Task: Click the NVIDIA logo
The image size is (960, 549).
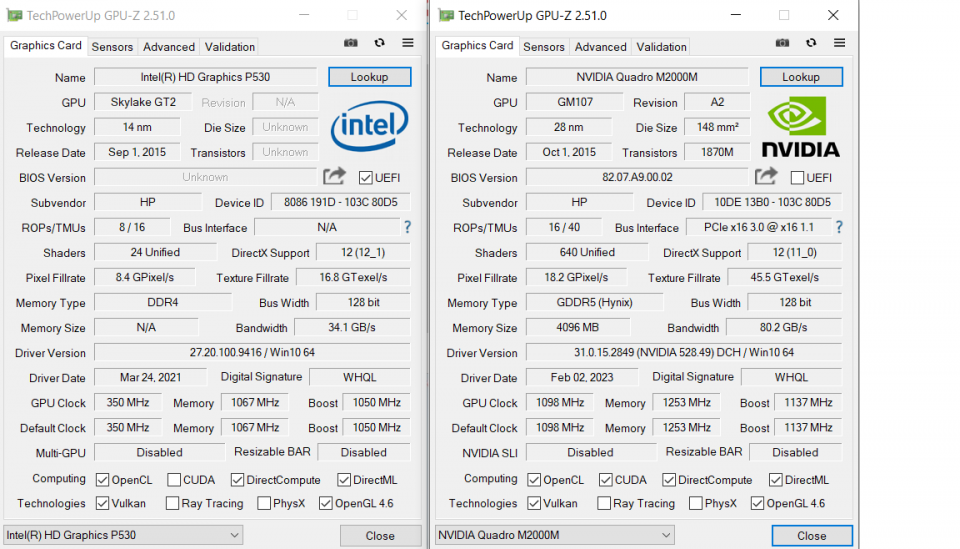Action: (800, 127)
